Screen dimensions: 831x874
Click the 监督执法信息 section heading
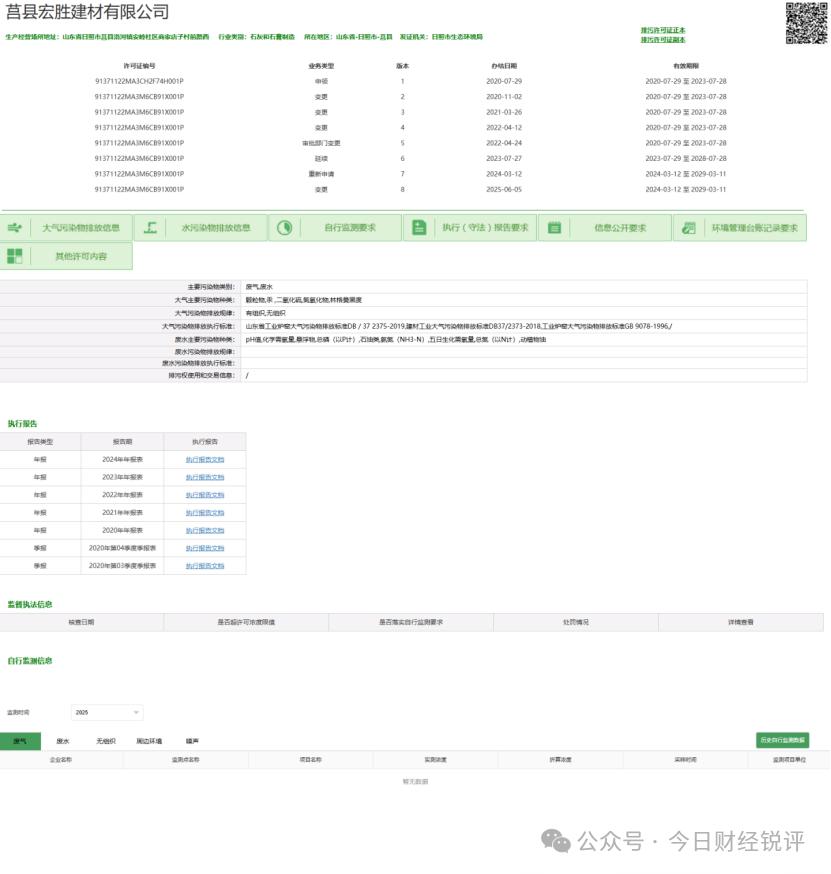tap(30, 604)
